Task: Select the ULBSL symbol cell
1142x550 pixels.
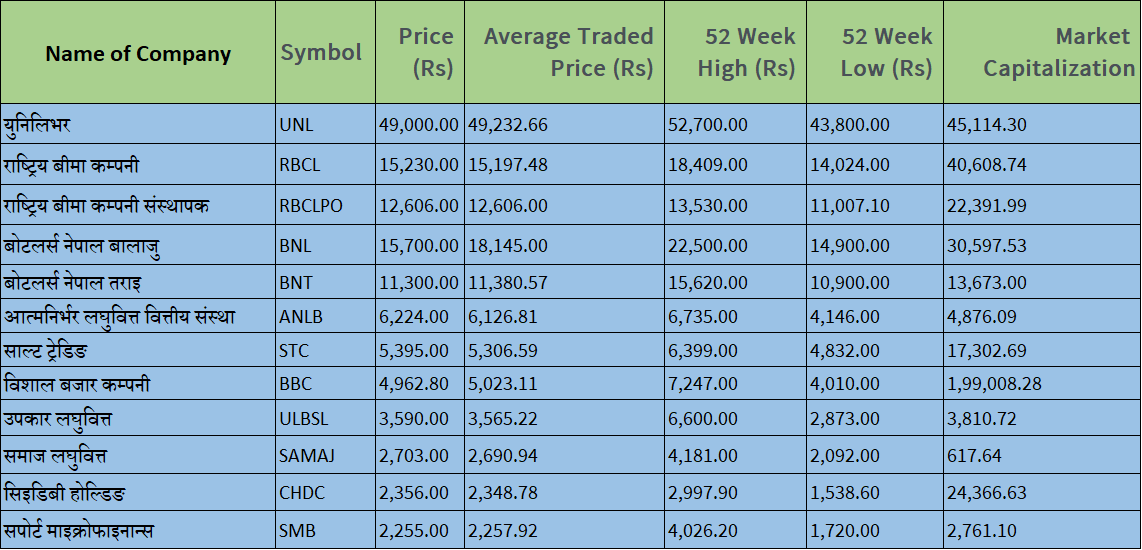Action: coord(302,418)
